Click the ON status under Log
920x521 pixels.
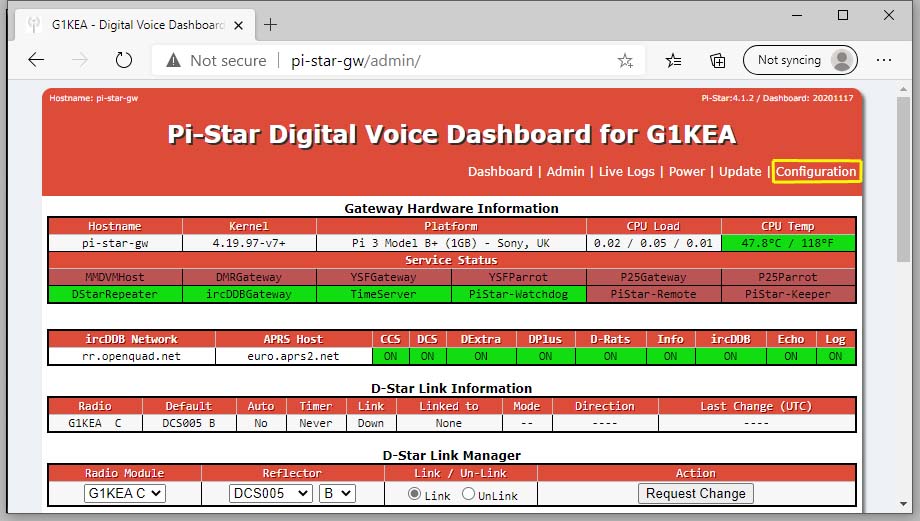(836, 356)
